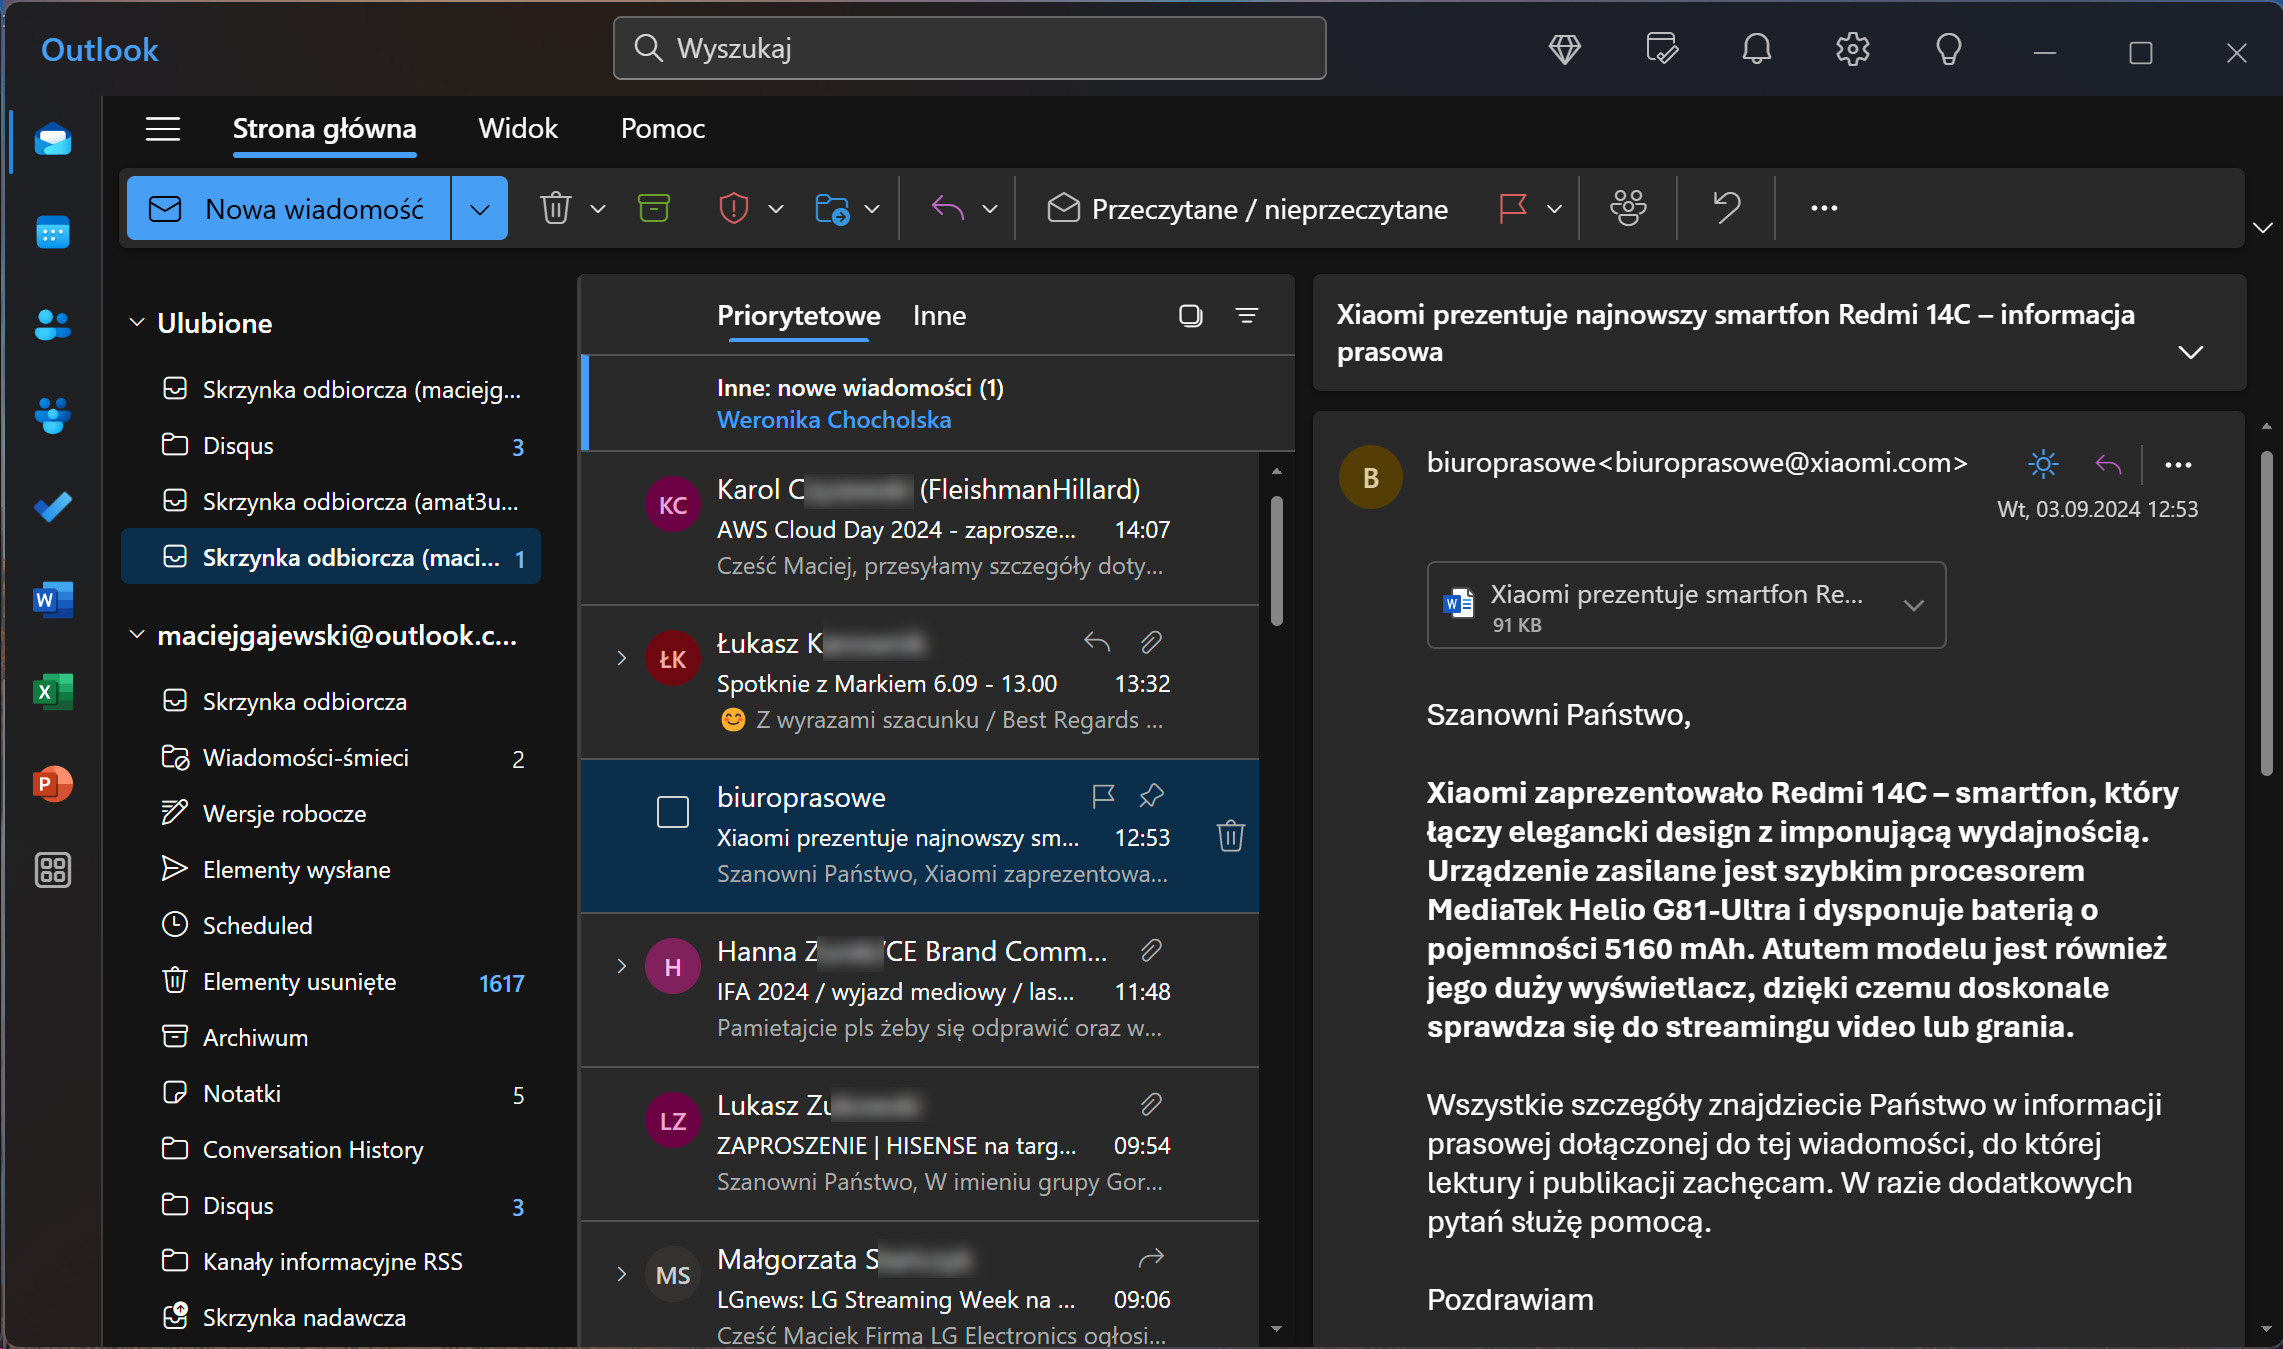2283x1349 pixels.
Task: Open the message list filter icon
Action: (x=1247, y=316)
